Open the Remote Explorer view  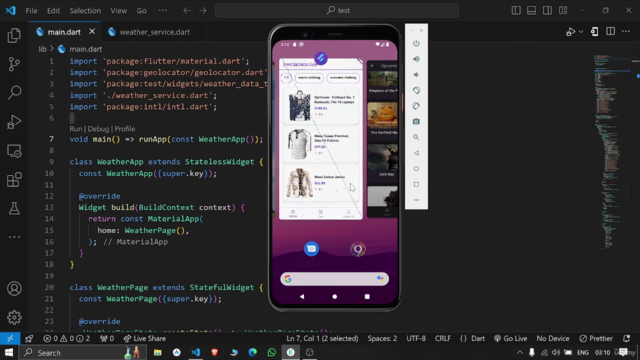[x=14, y=151]
